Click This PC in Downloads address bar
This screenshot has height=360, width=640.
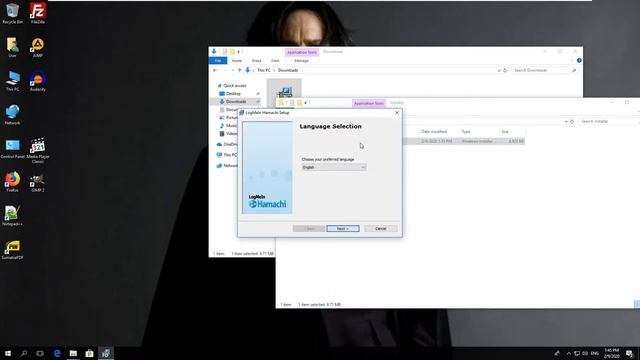pyautogui.click(x=264, y=70)
